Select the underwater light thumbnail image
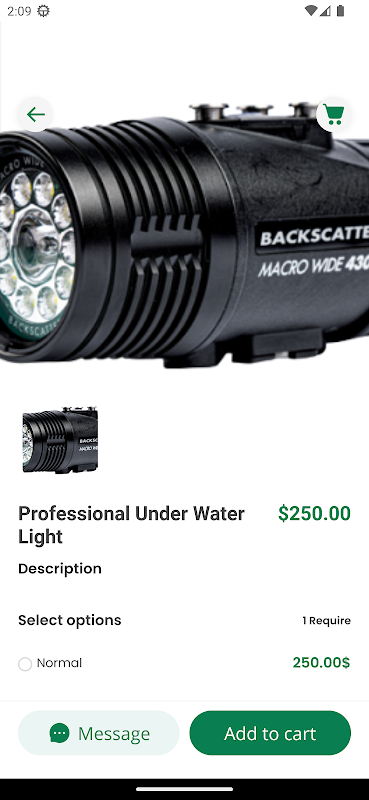The image size is (369, 800). coord(60,439)
